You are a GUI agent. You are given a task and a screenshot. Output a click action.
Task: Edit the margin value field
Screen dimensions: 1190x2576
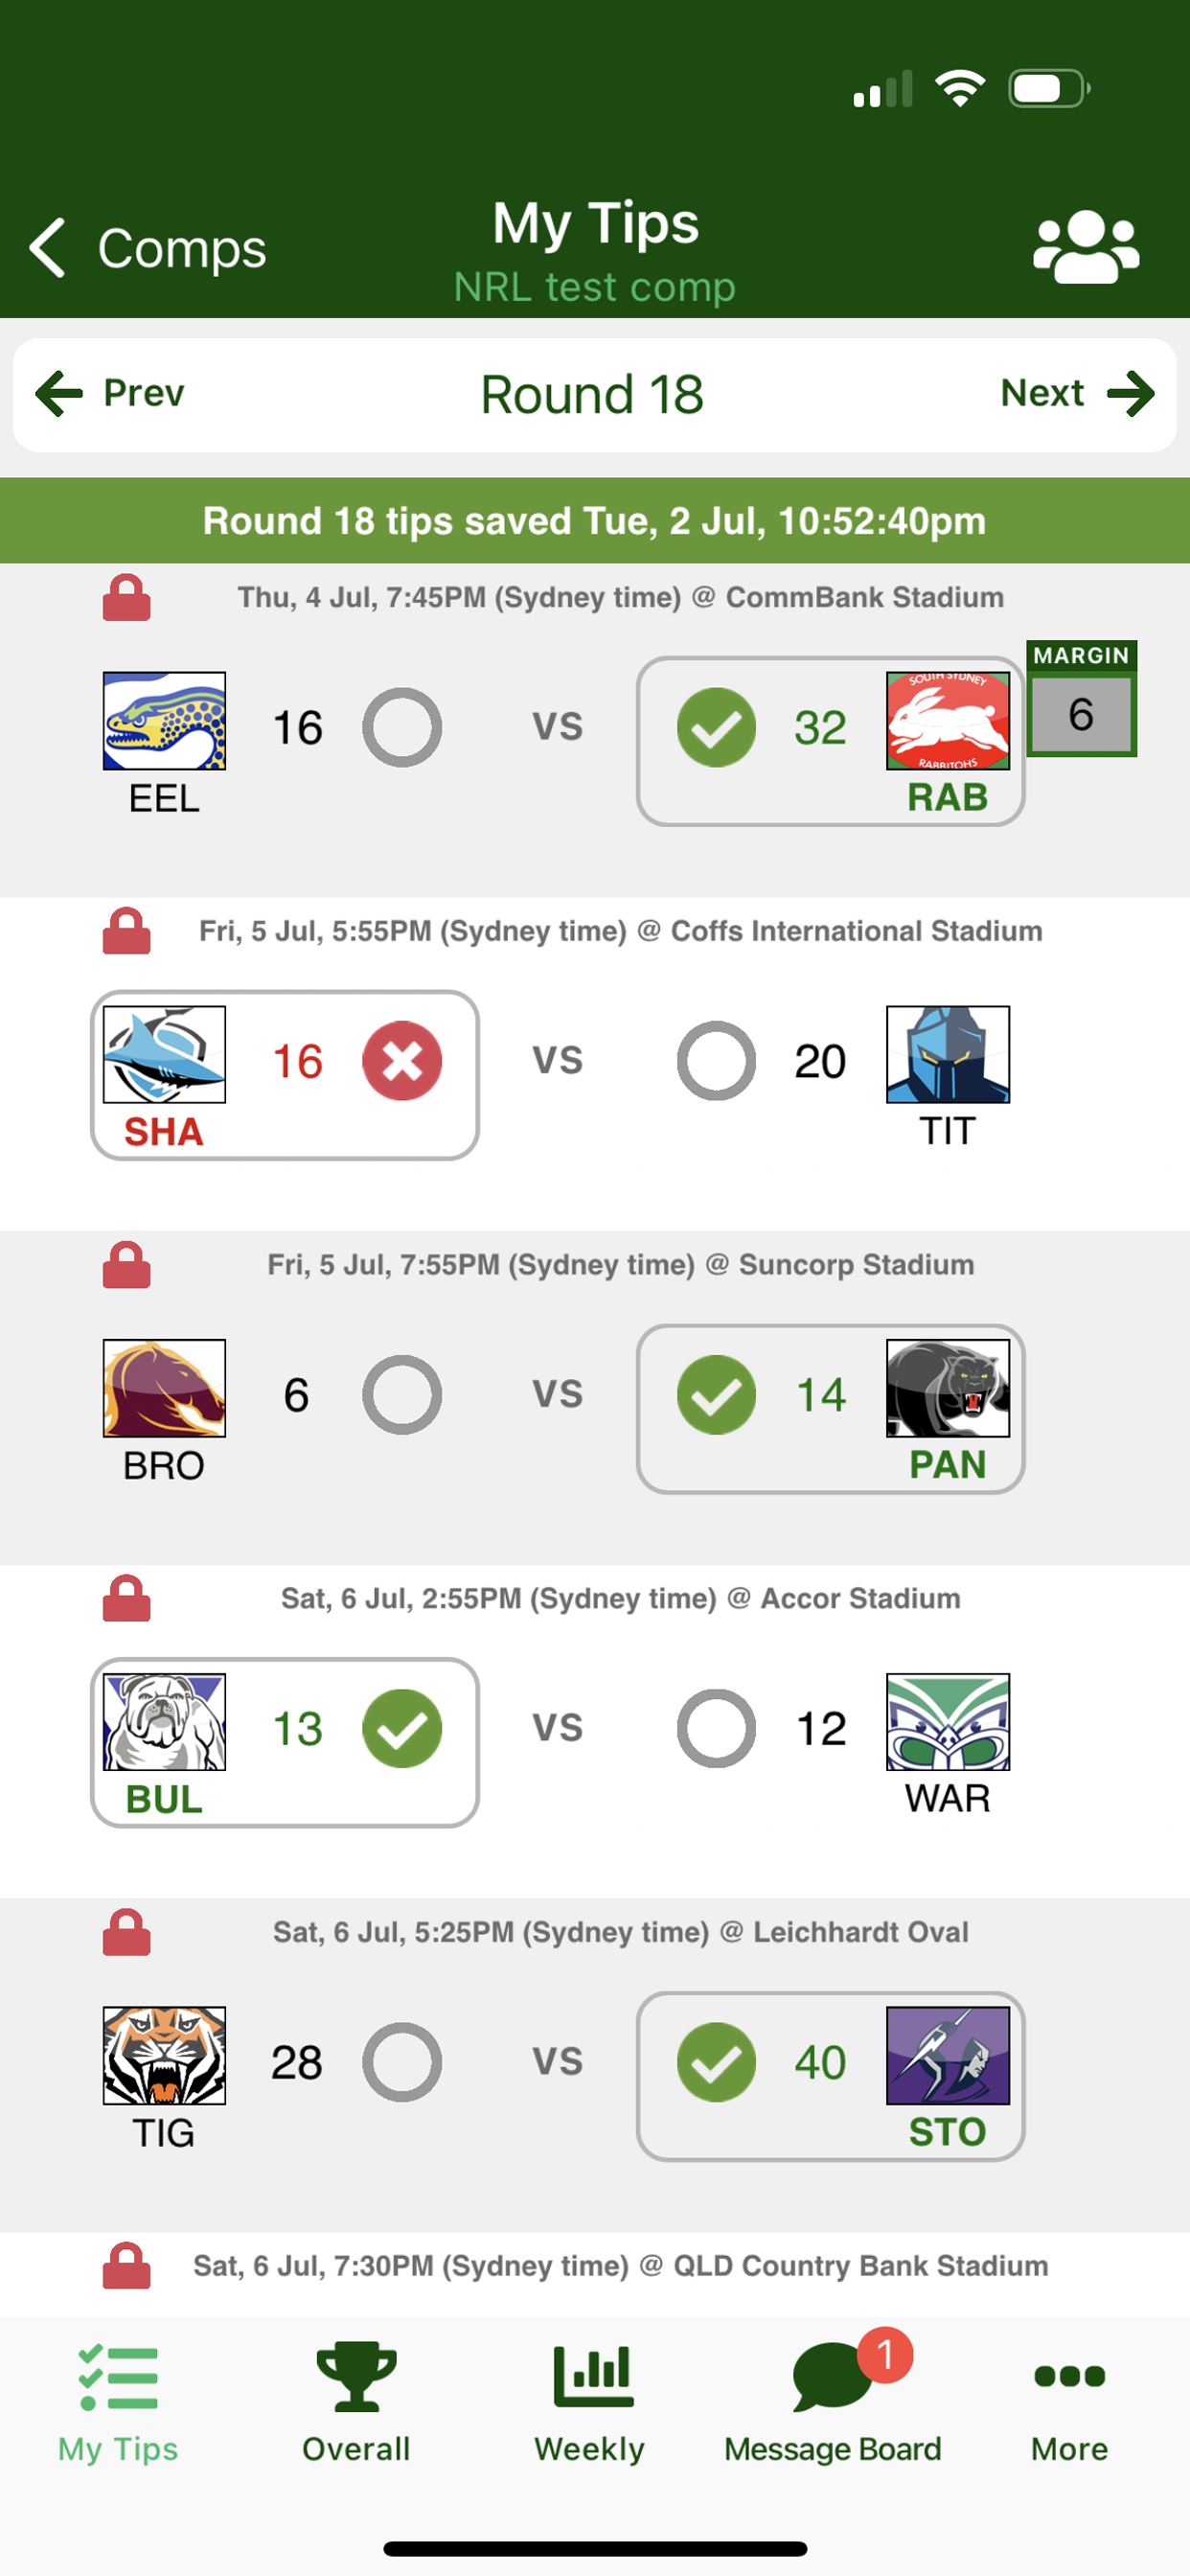[x=1081, y=714]
